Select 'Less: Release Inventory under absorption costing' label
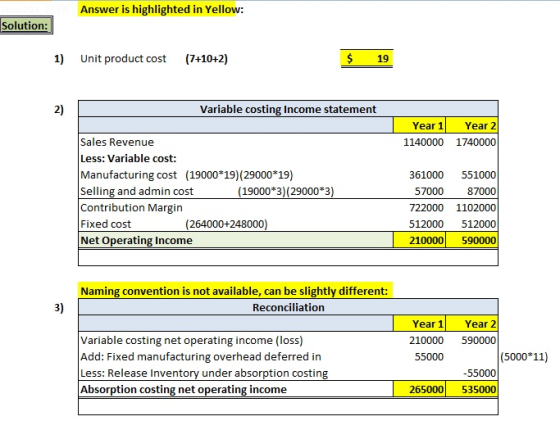 tap(204, 373)
